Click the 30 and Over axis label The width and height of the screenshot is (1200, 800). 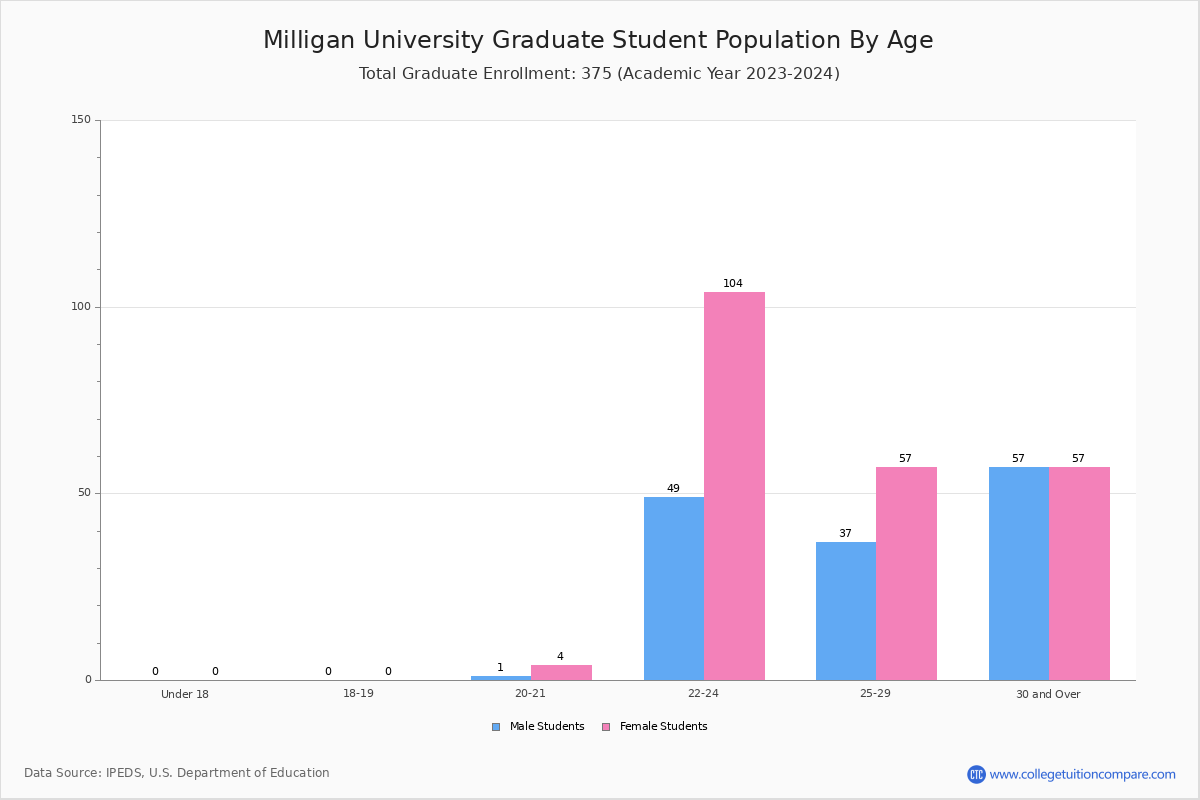[1048, 694]
